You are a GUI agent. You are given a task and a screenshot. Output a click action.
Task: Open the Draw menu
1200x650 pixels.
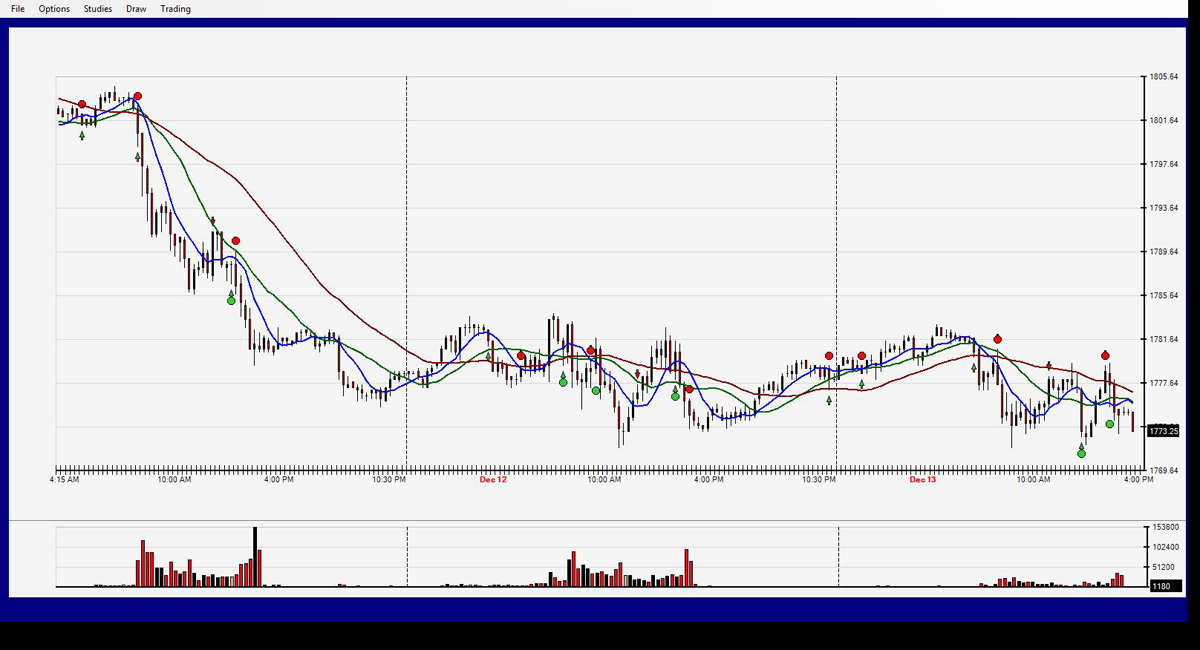pos(136,9)
